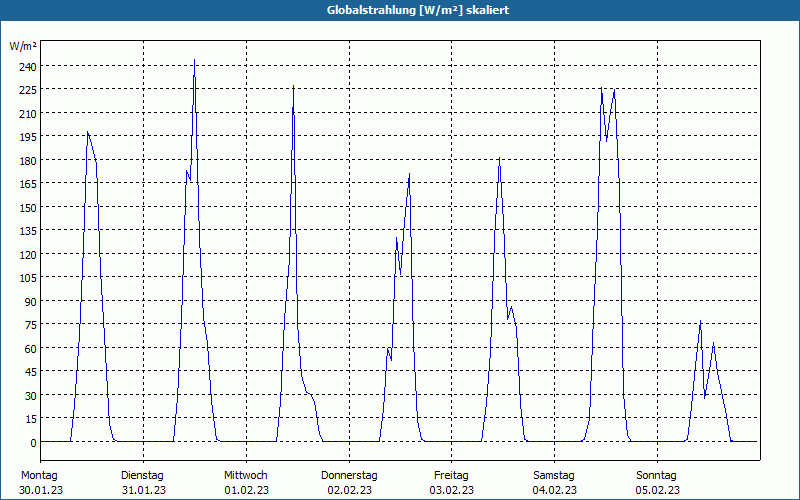Click Sunday's highest peak near 75
800x500 pixels.
coord(701,321)
